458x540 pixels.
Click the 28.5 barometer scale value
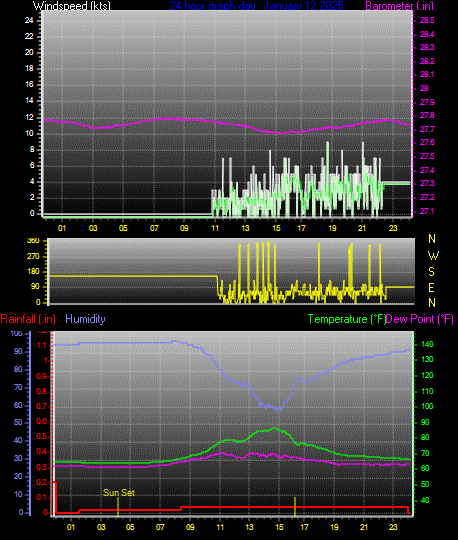(x=427, y=20)
